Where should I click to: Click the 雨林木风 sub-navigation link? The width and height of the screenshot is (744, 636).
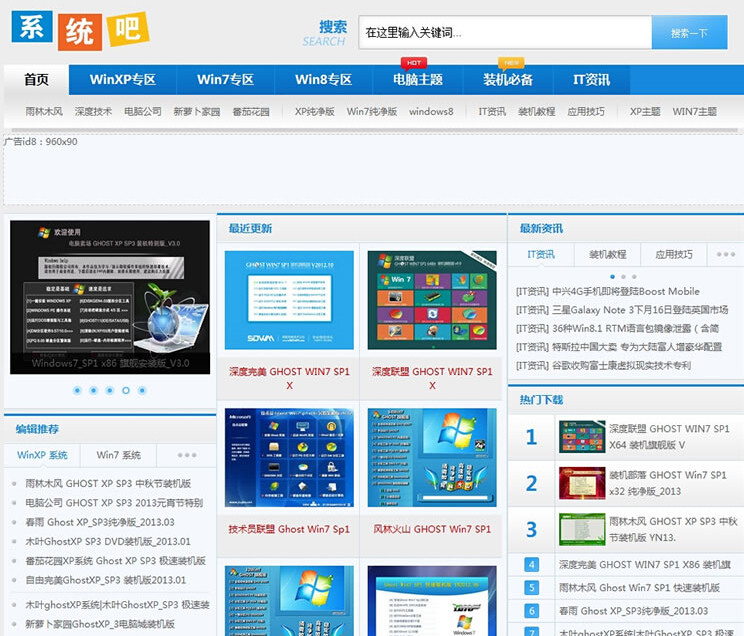(44, 112)
